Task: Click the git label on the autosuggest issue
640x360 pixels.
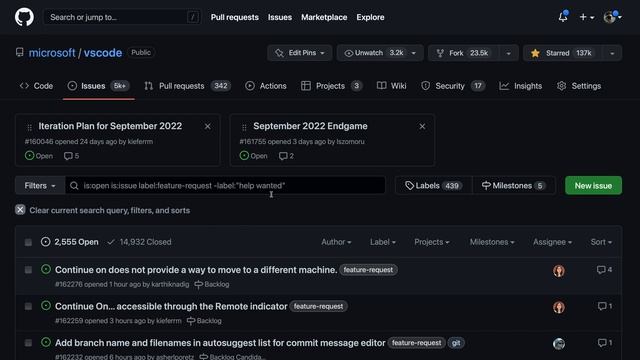Action: 456,343
